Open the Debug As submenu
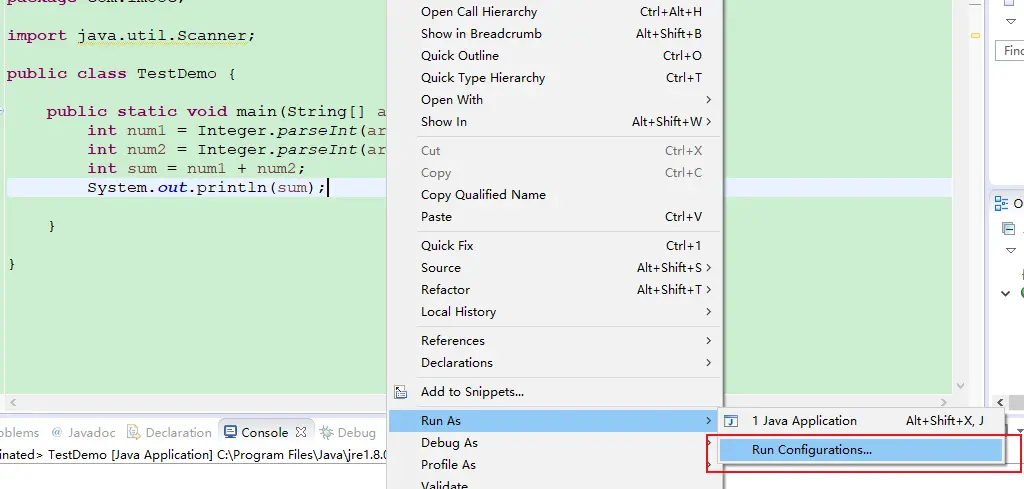The height and width of the screenshot is (489, 1024). pos(555,443)
